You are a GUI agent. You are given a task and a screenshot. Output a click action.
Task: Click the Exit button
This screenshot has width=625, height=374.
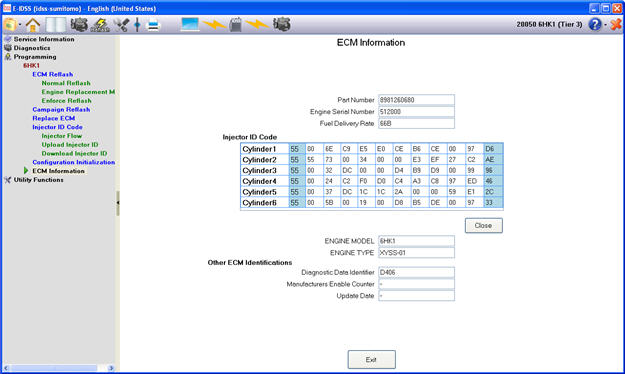[x=371, y=359]
